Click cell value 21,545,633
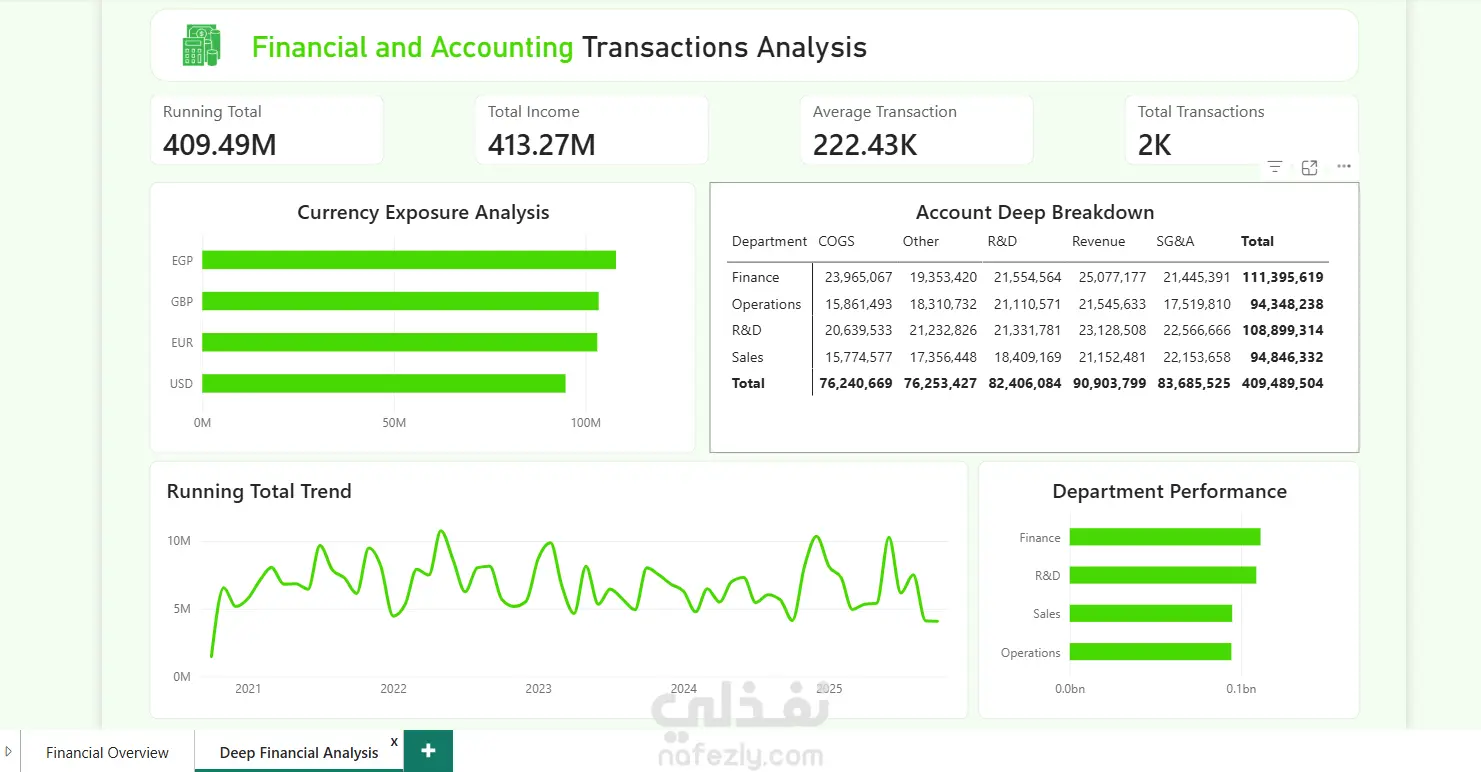1481x772 pixels. pos(1112,304)
